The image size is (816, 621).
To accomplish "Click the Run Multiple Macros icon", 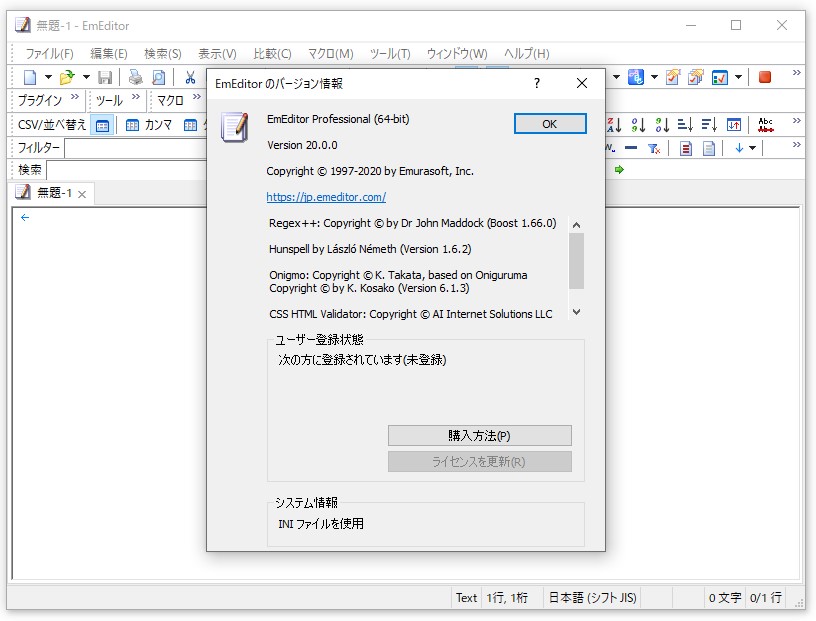I will tap(693, 76).
